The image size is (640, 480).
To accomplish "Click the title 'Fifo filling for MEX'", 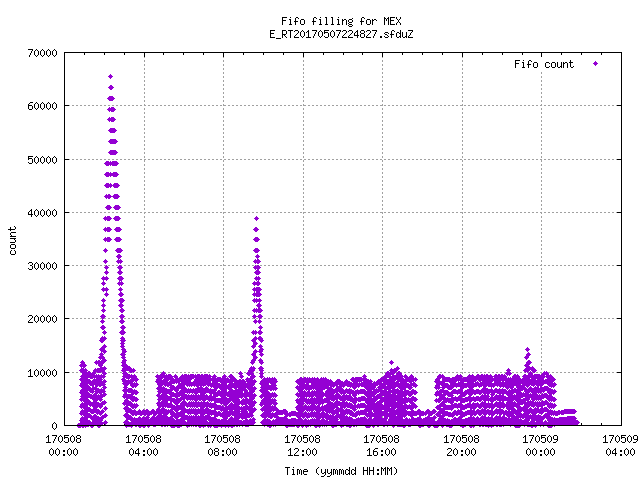I will click(341, 21).
